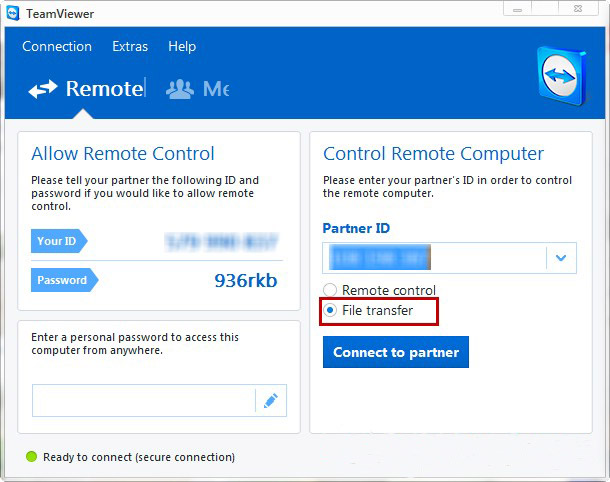This screenshot has width=610, height=482.
Task: Expand the Partner ID dropdown arrow
Action: click(x=561, y=258)
